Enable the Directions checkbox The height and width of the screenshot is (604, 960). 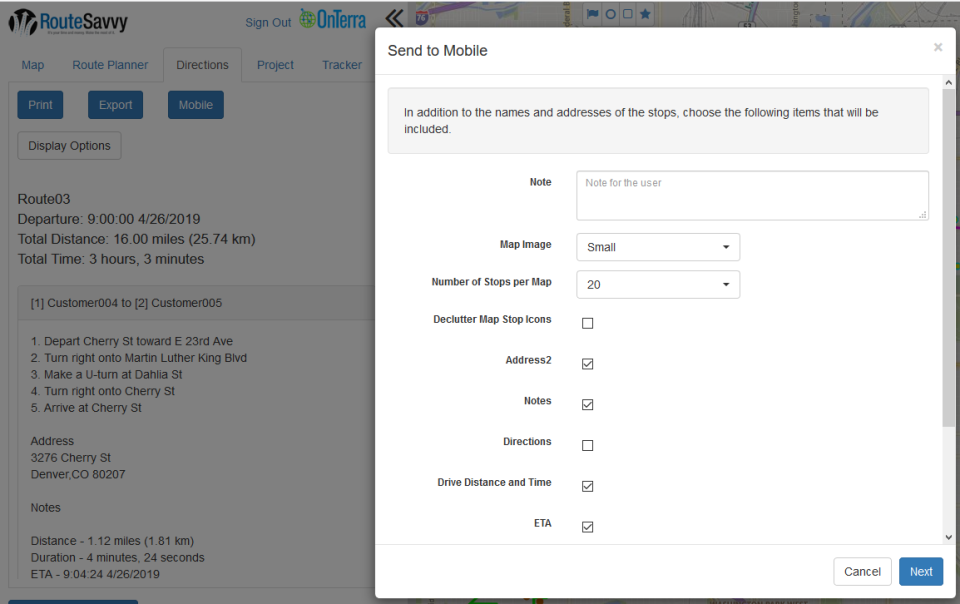point(587,444)
